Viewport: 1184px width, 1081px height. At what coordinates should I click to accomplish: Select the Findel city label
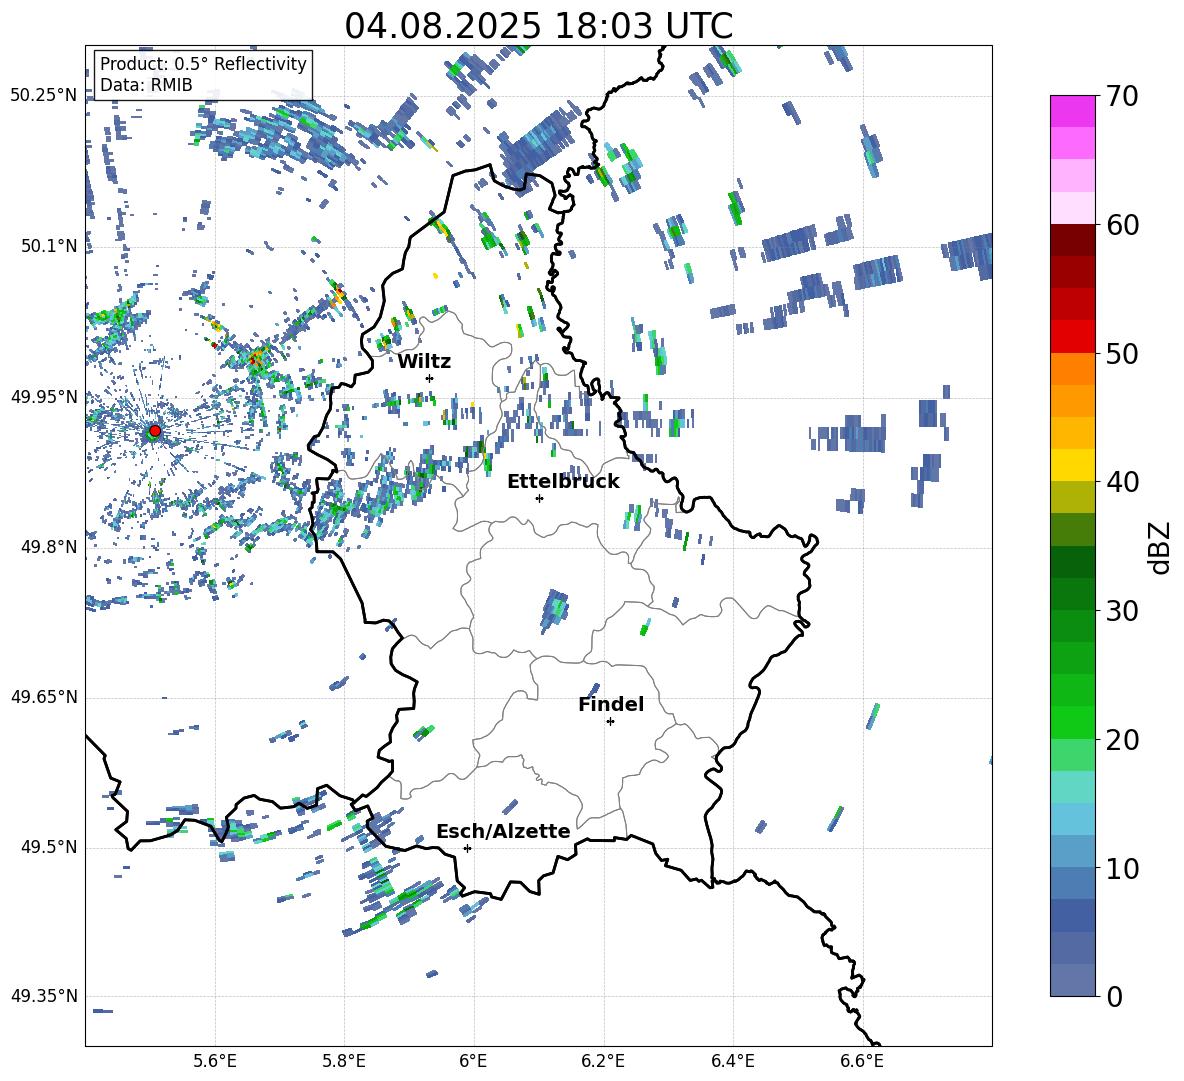611,704
